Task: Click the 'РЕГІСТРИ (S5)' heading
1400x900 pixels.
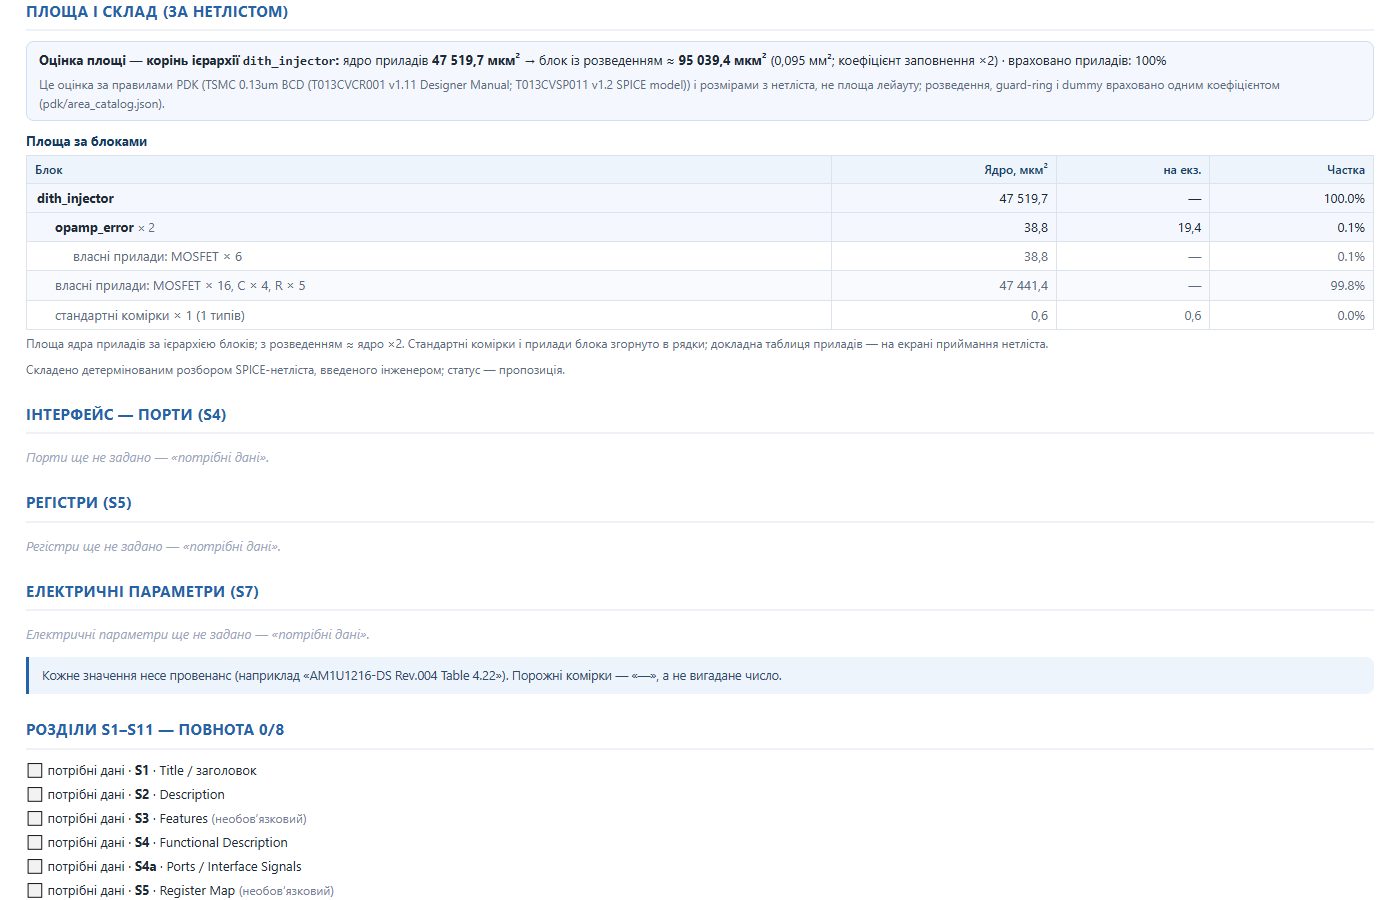Action: pos(79,502)
